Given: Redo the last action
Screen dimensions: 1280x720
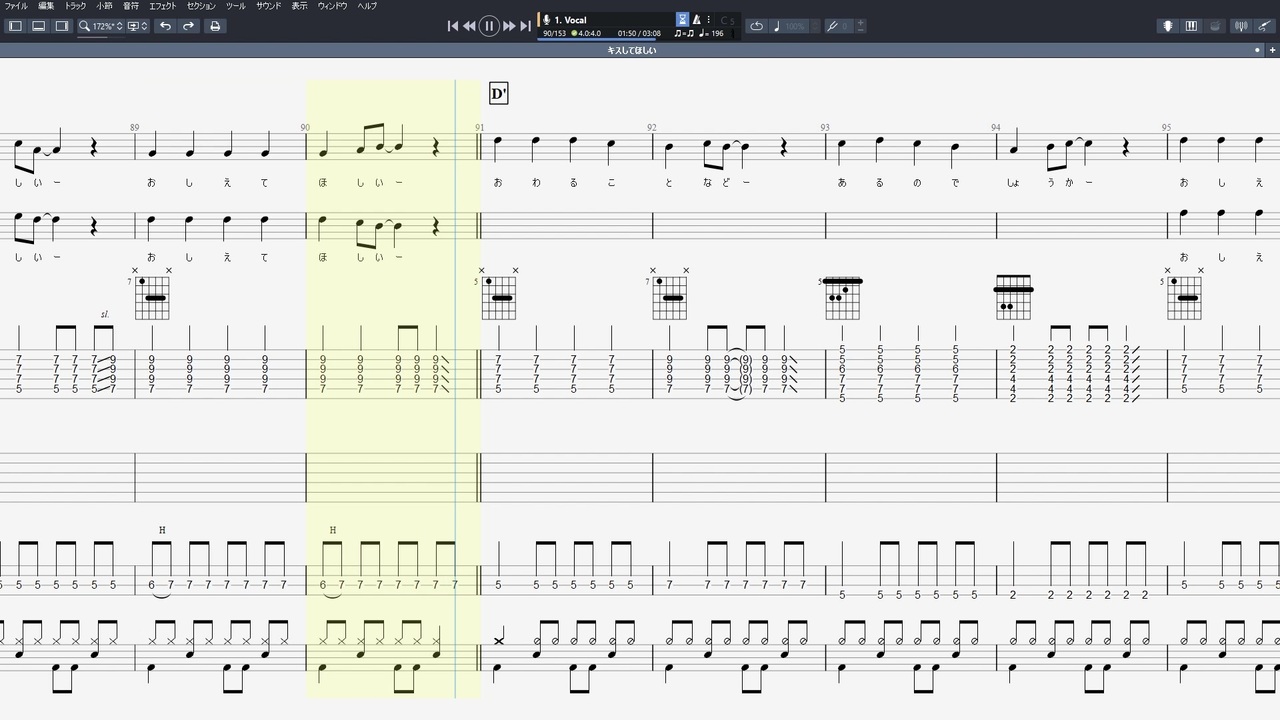Looking at the screenshot, I should pos(188,26).
